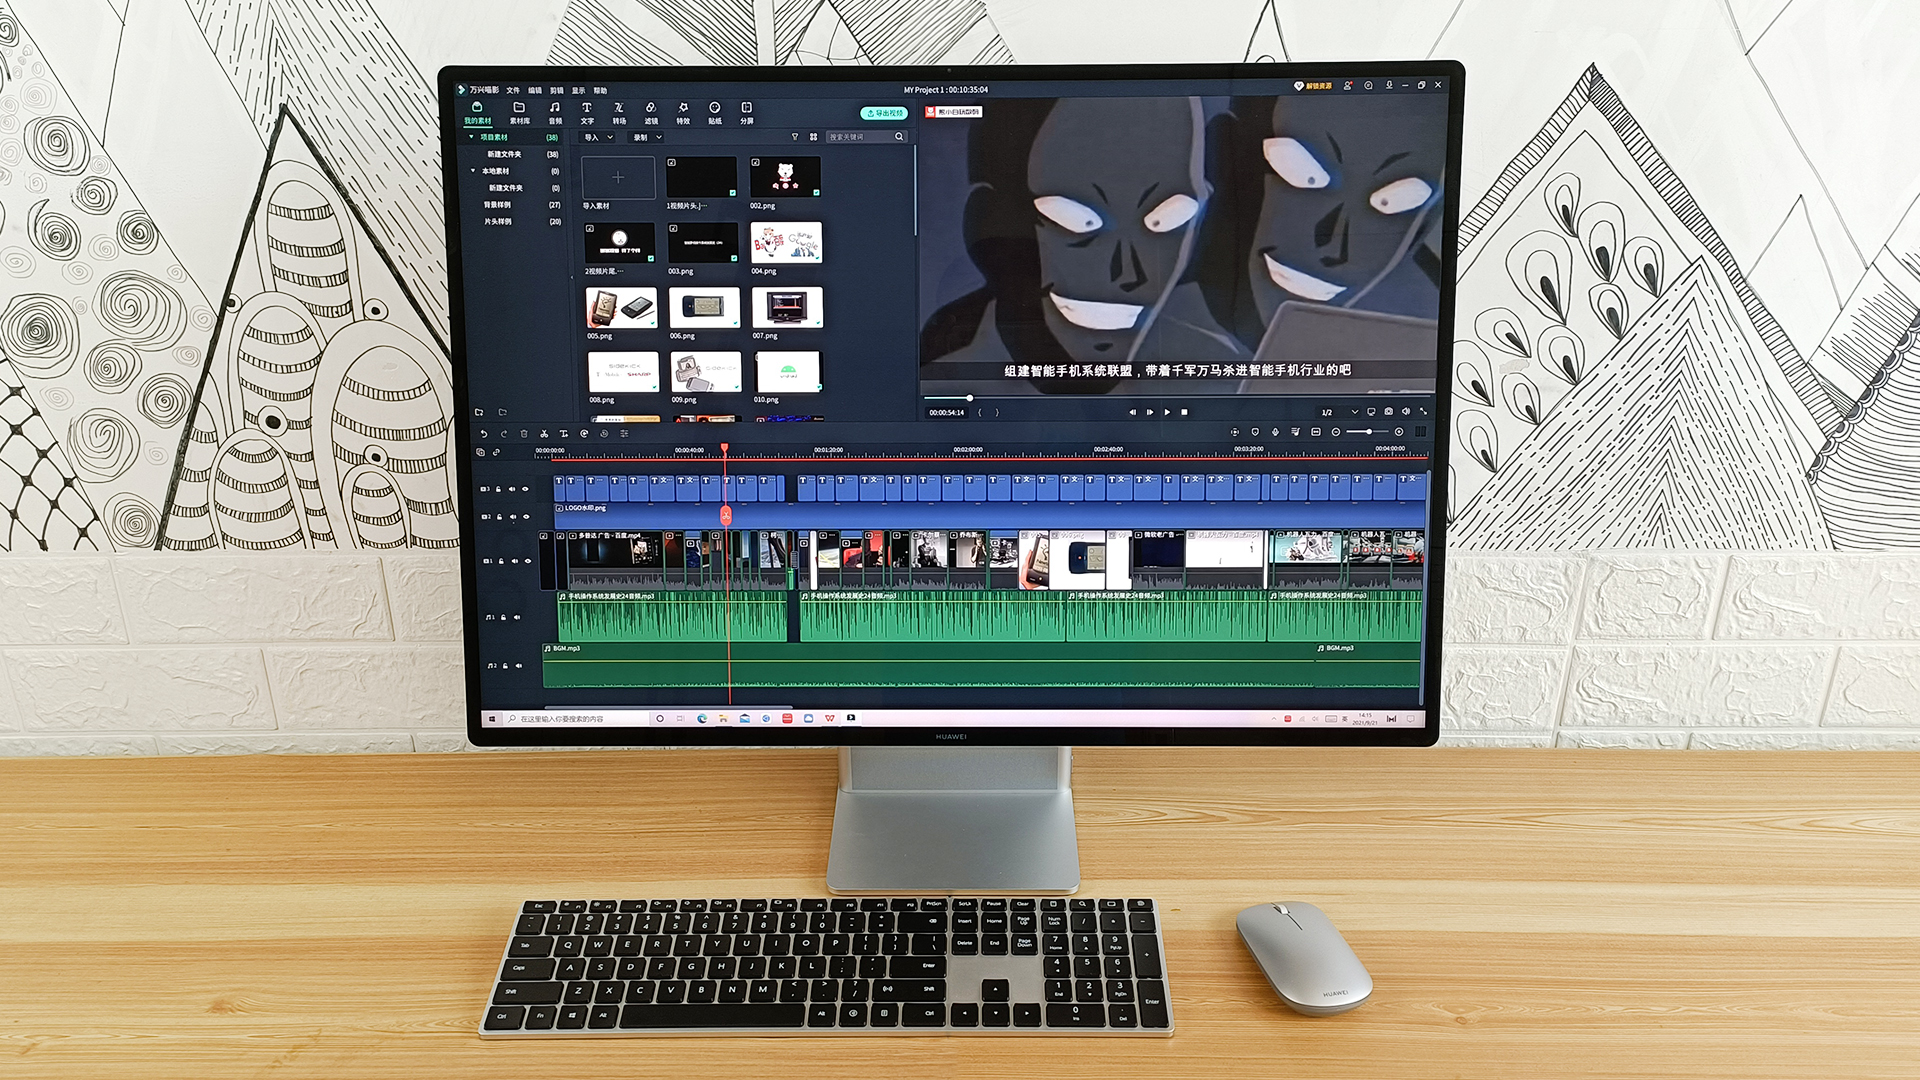Stop the preview playback

(1184, 412)
